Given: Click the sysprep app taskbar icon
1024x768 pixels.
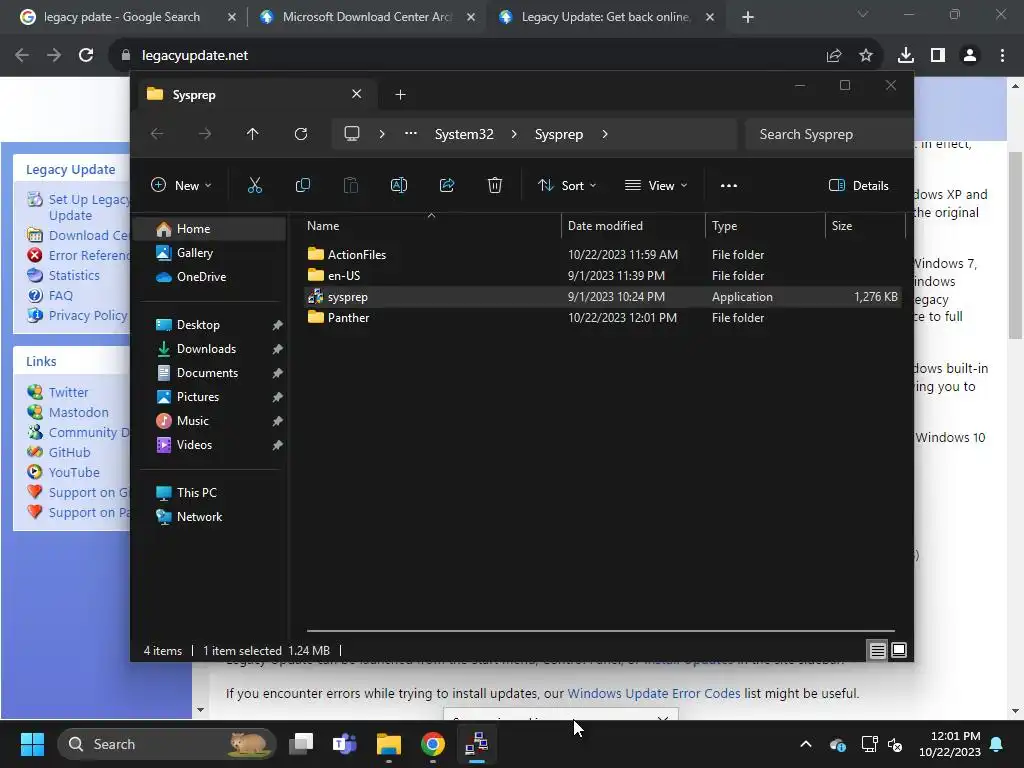Looking at the screenshot, I should pyautogui.click(x=477, y=744).
